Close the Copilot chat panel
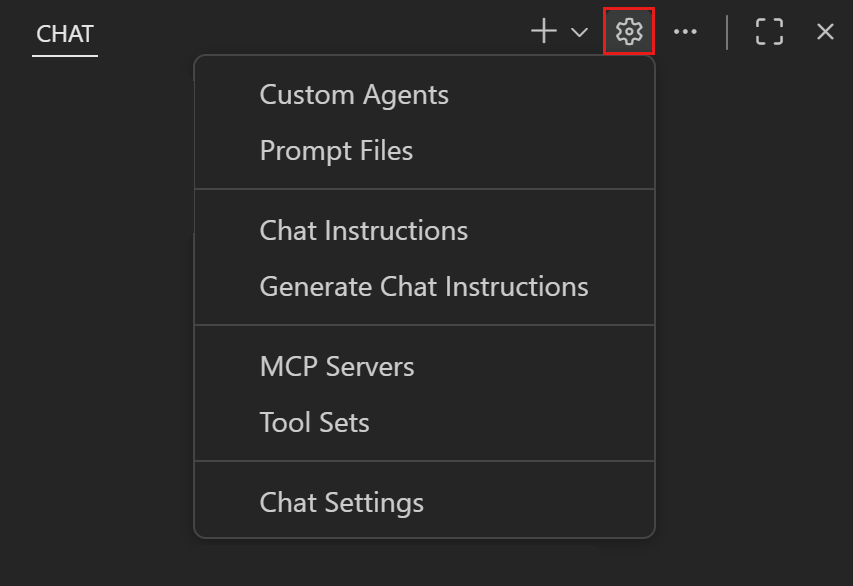 coord(824,31)
